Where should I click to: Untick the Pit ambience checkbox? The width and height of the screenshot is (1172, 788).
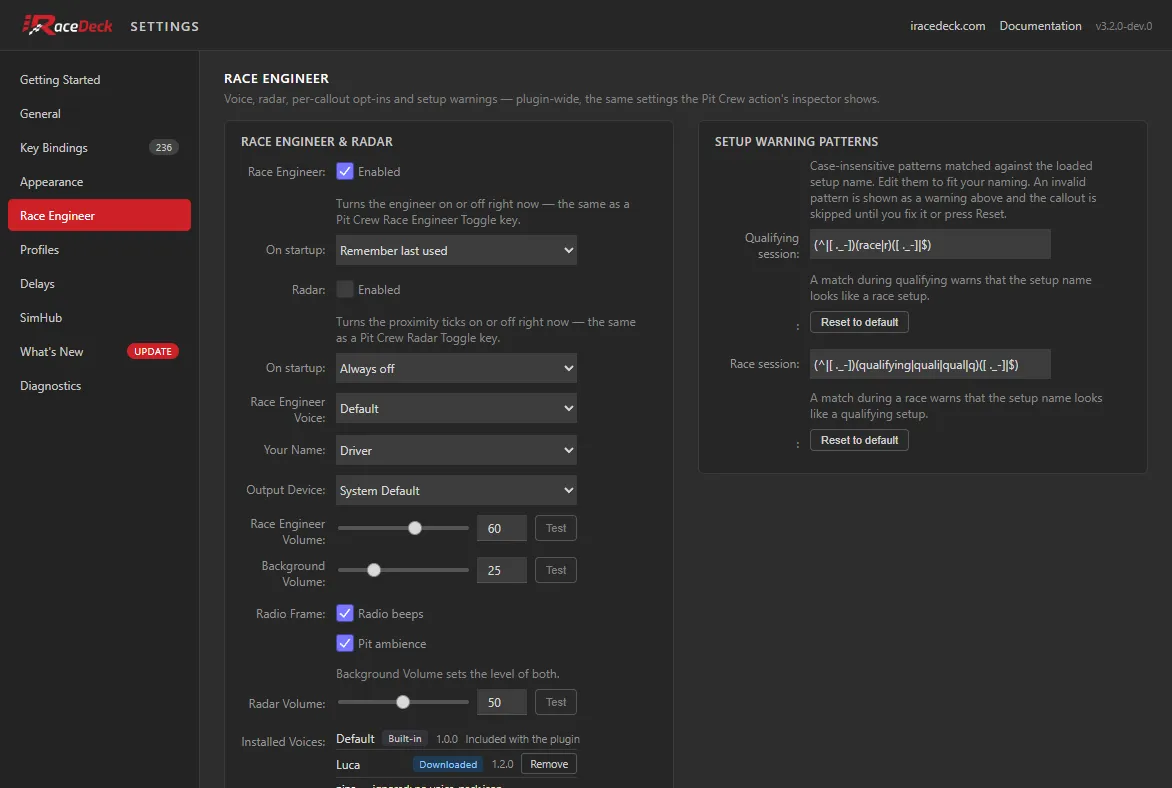(x=345, y=643)
